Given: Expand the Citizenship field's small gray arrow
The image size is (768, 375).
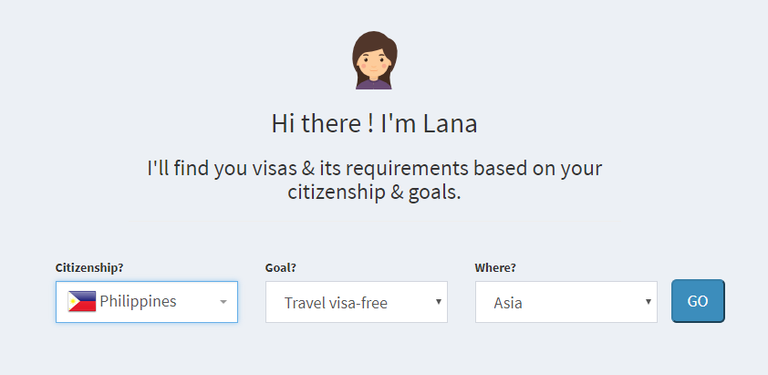Looking at the screenshot, I should [x=223, y=302].
